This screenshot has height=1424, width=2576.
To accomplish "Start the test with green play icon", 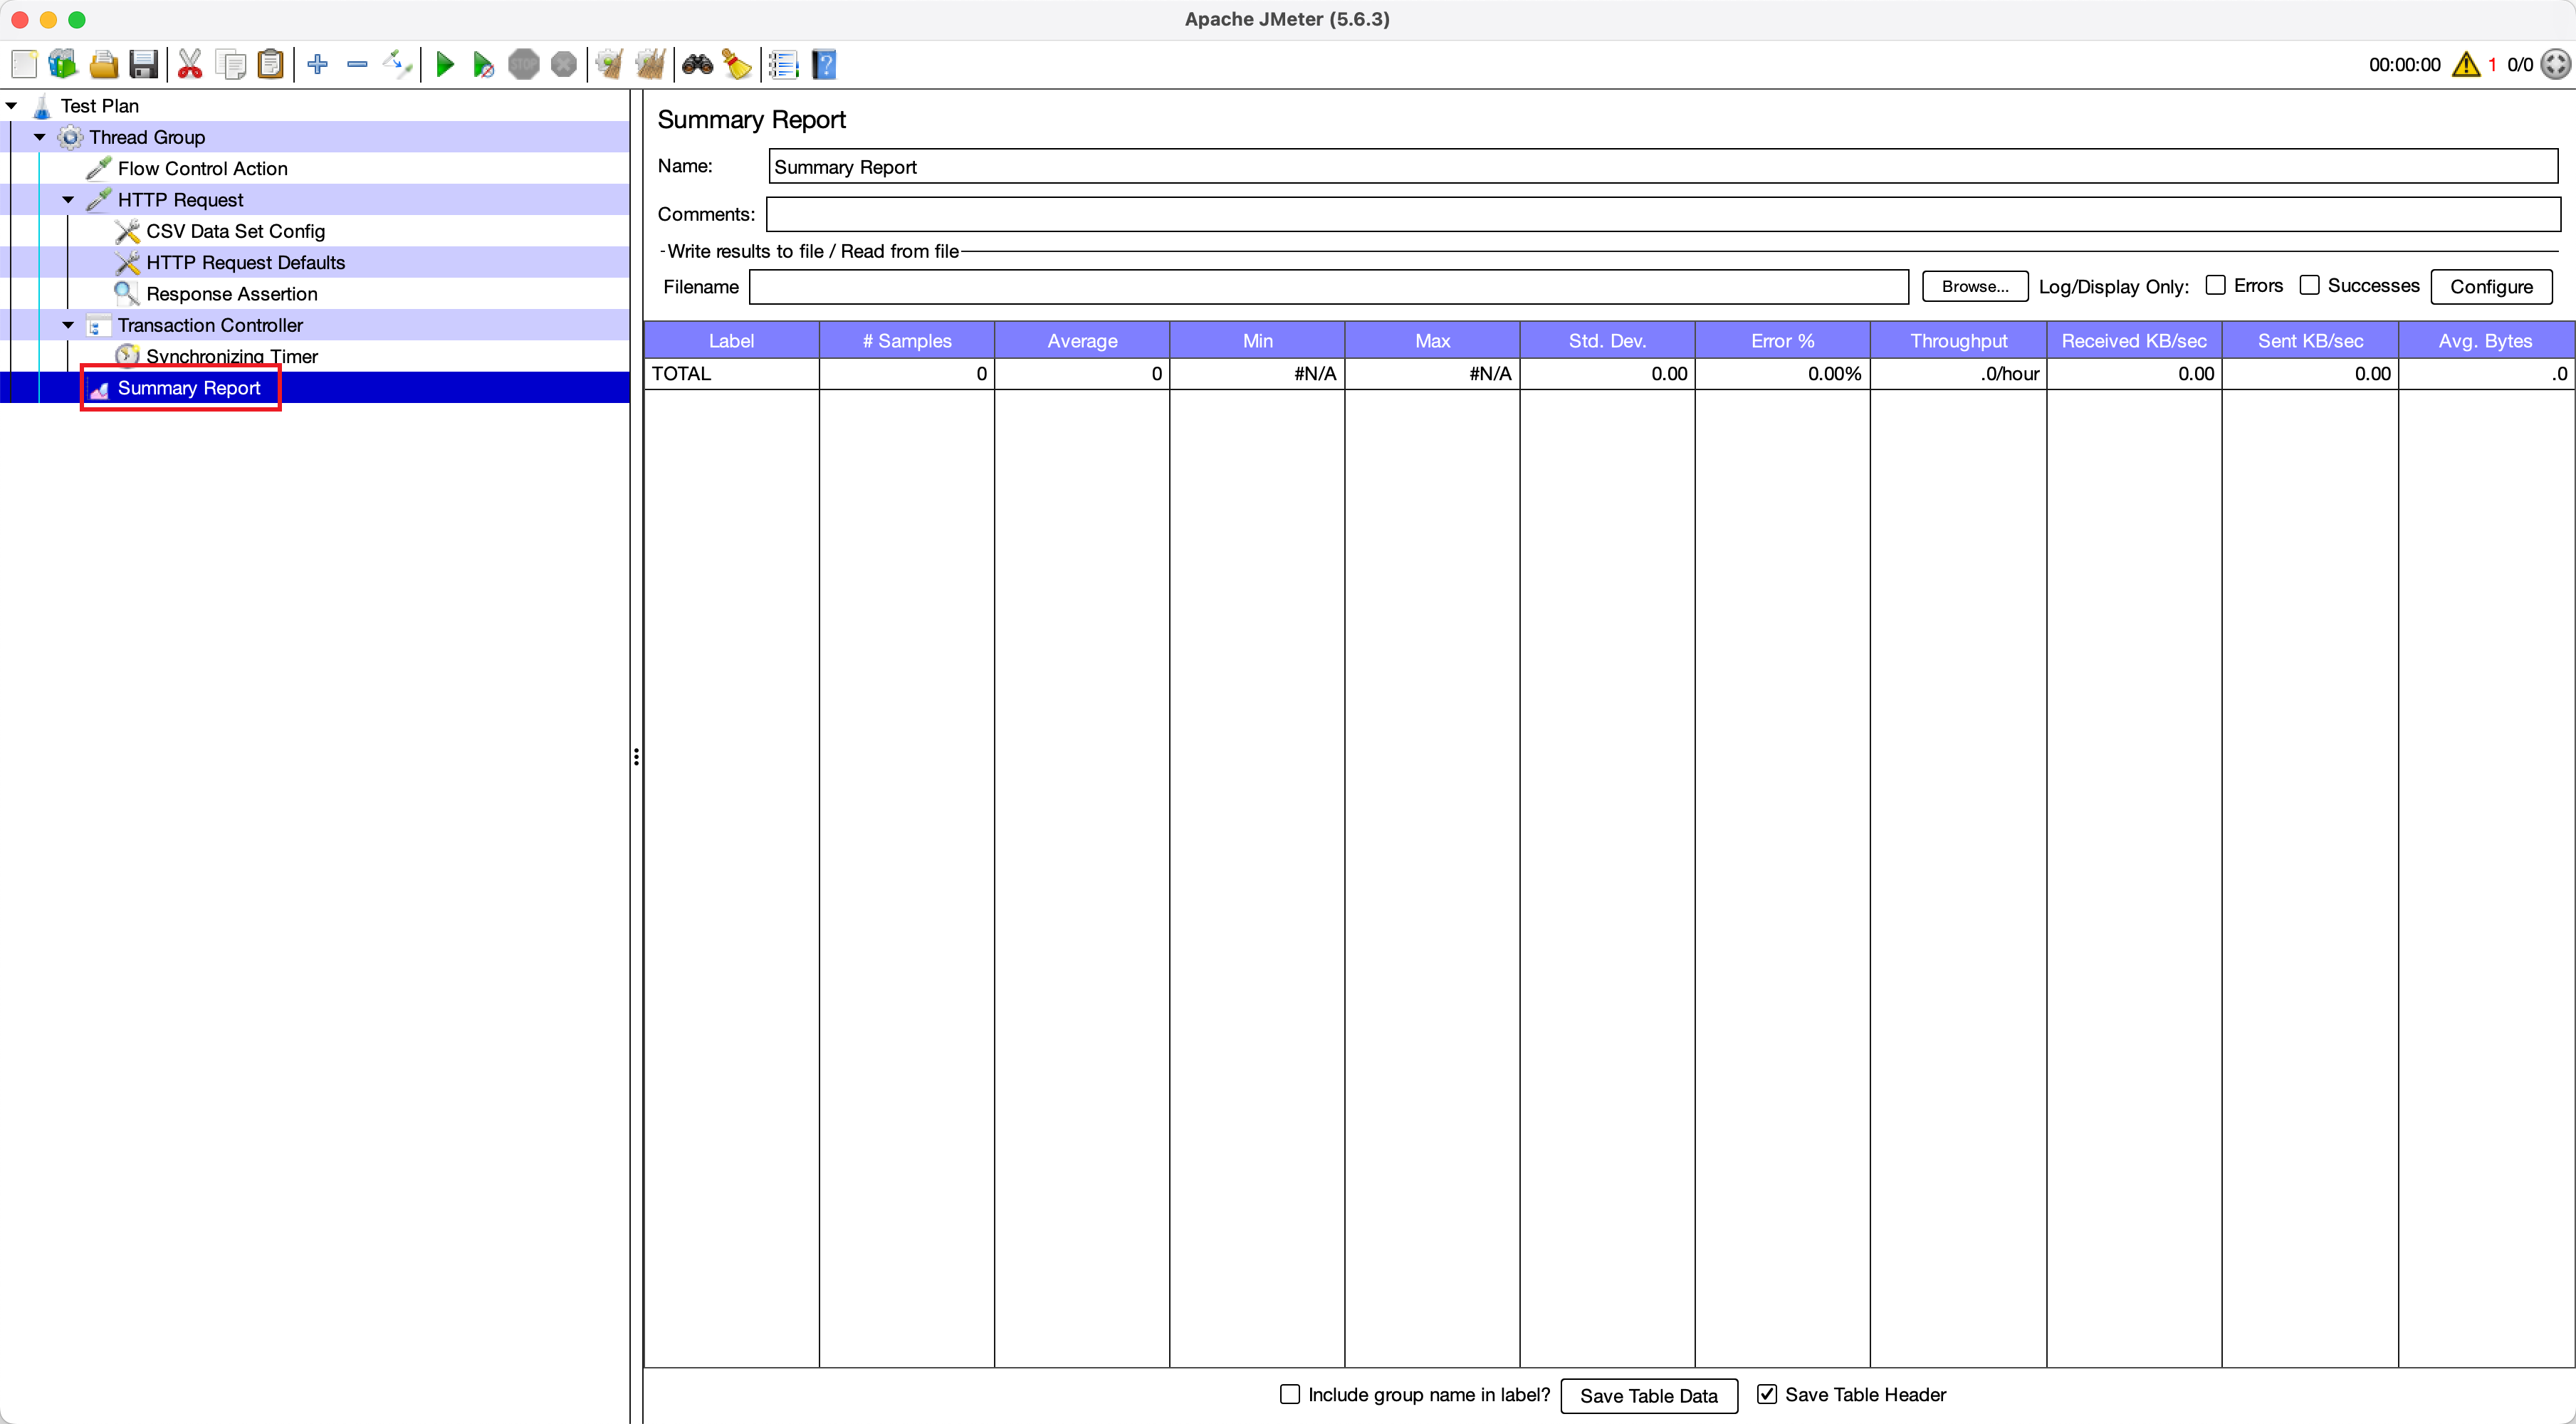I will 445,65.
